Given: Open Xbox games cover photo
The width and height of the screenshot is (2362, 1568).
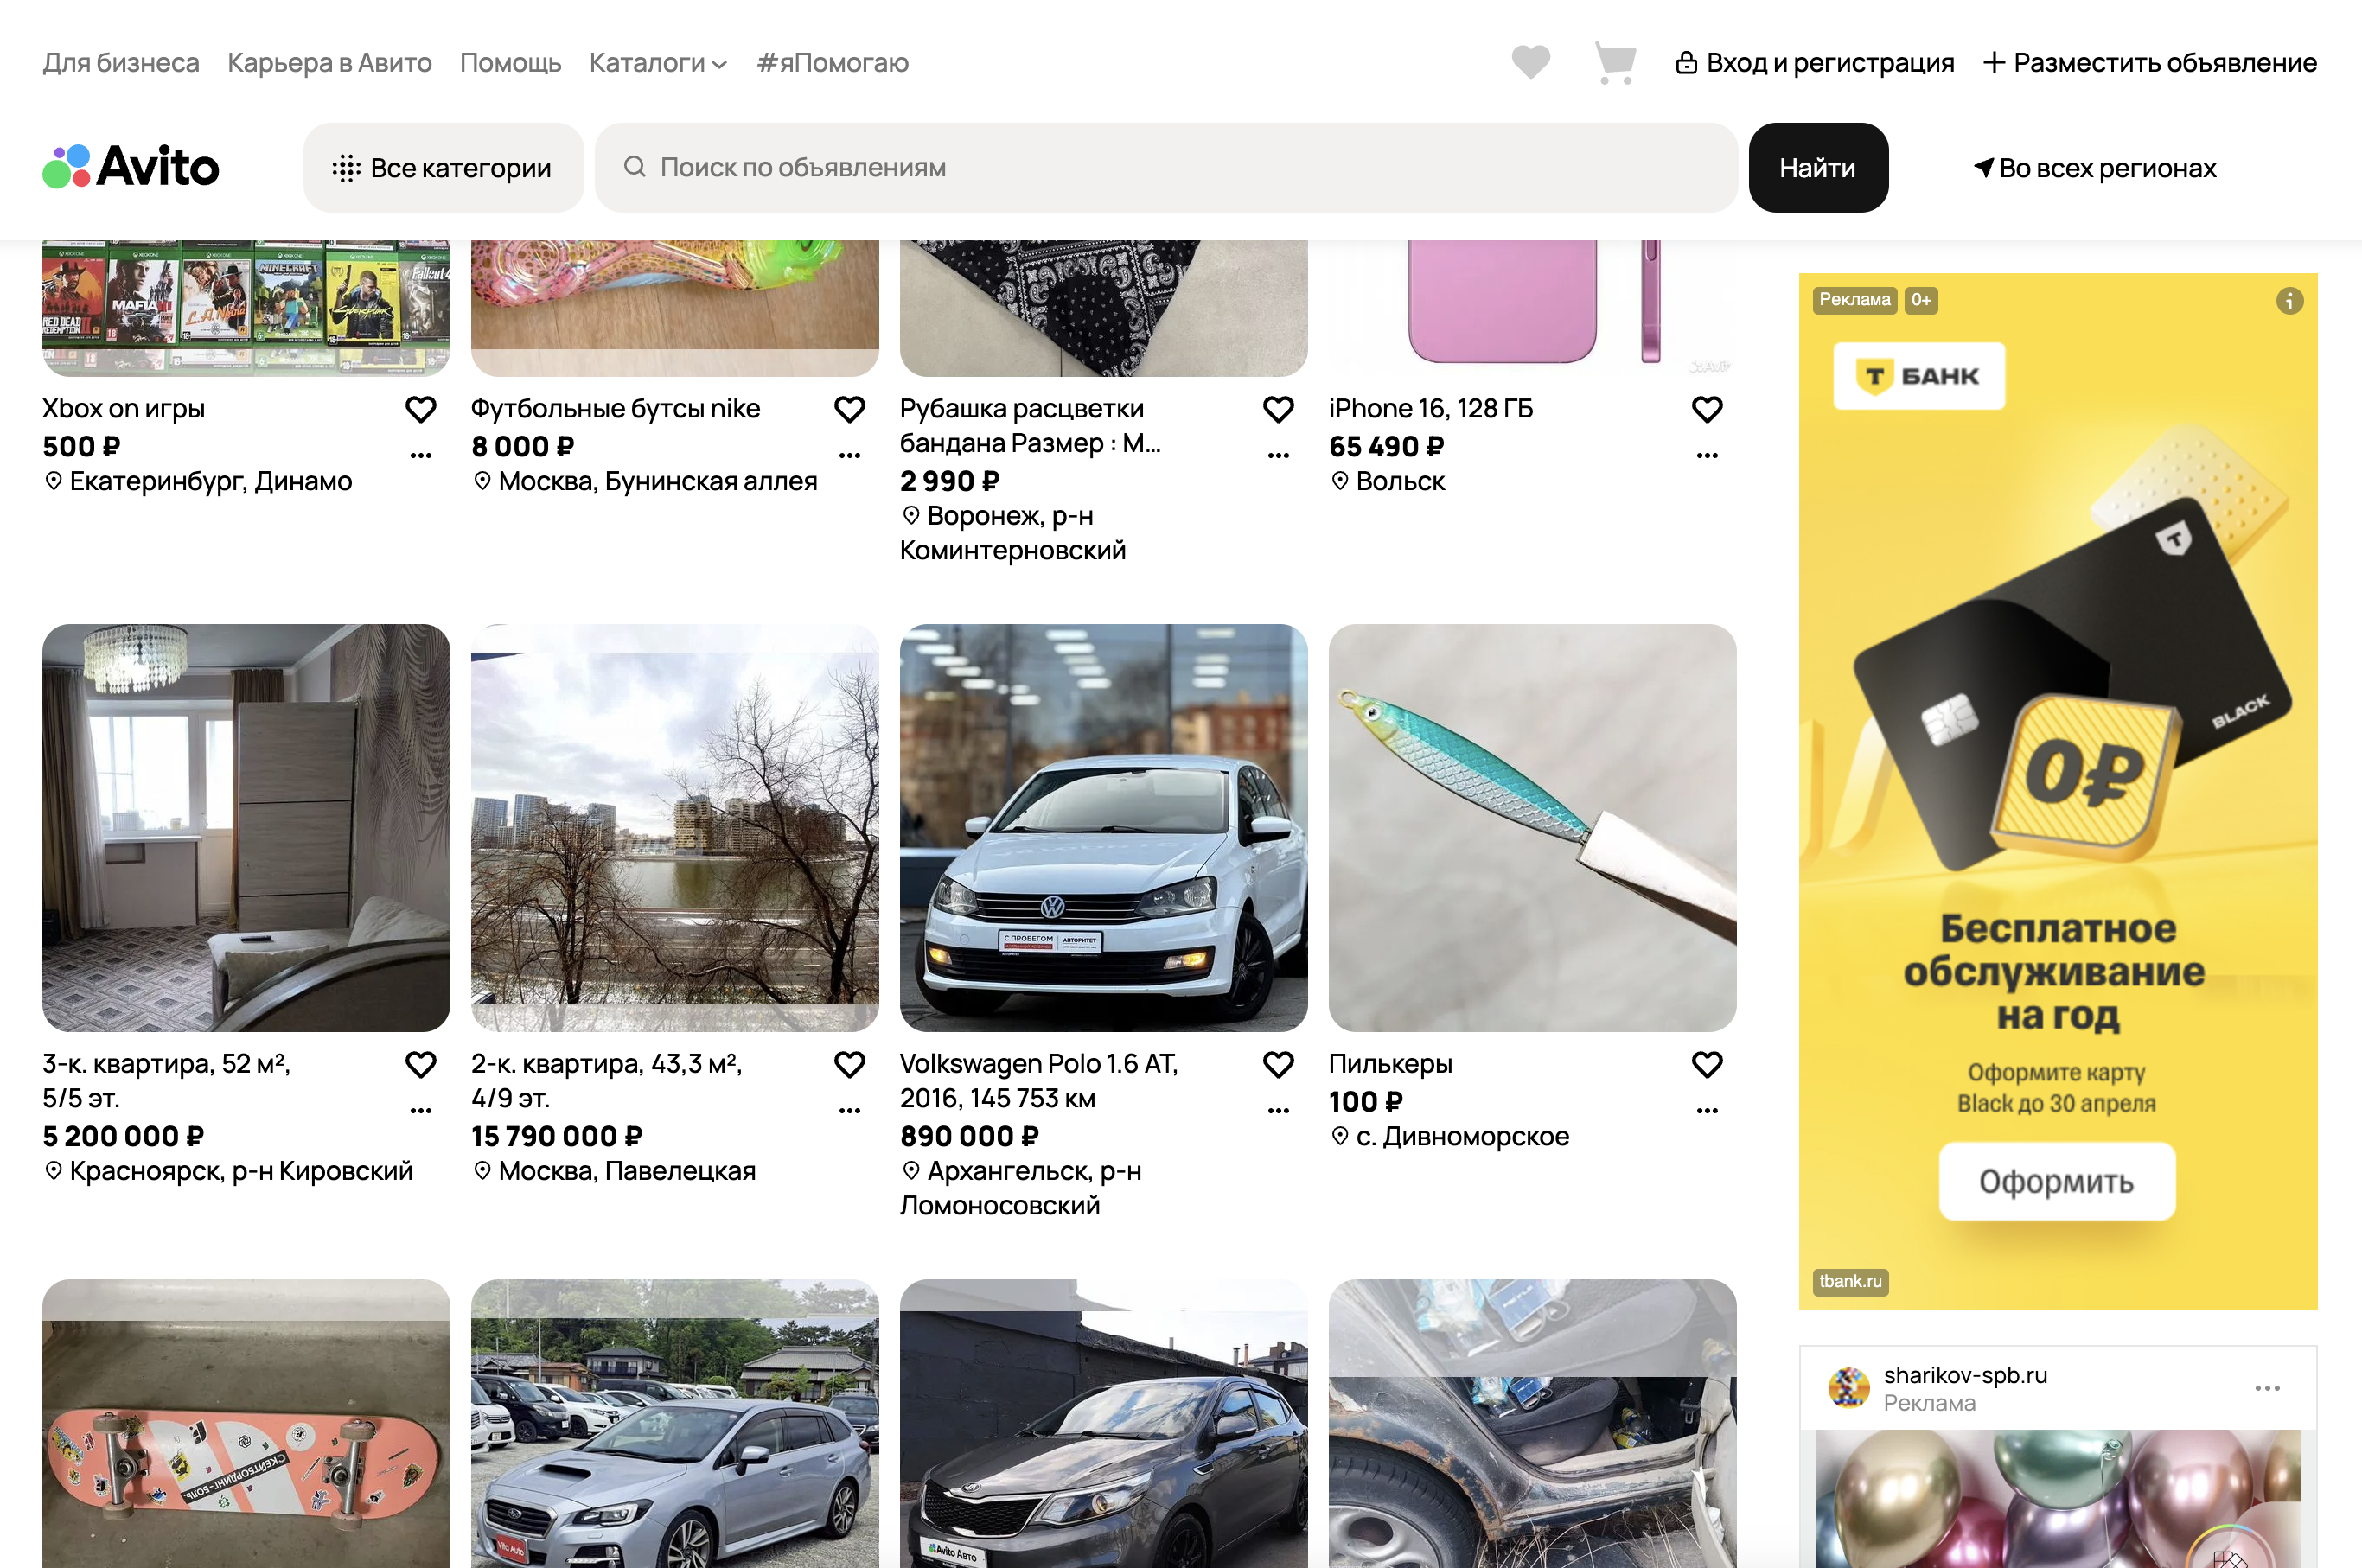Looking at the screenshot, I should [246, 308].
